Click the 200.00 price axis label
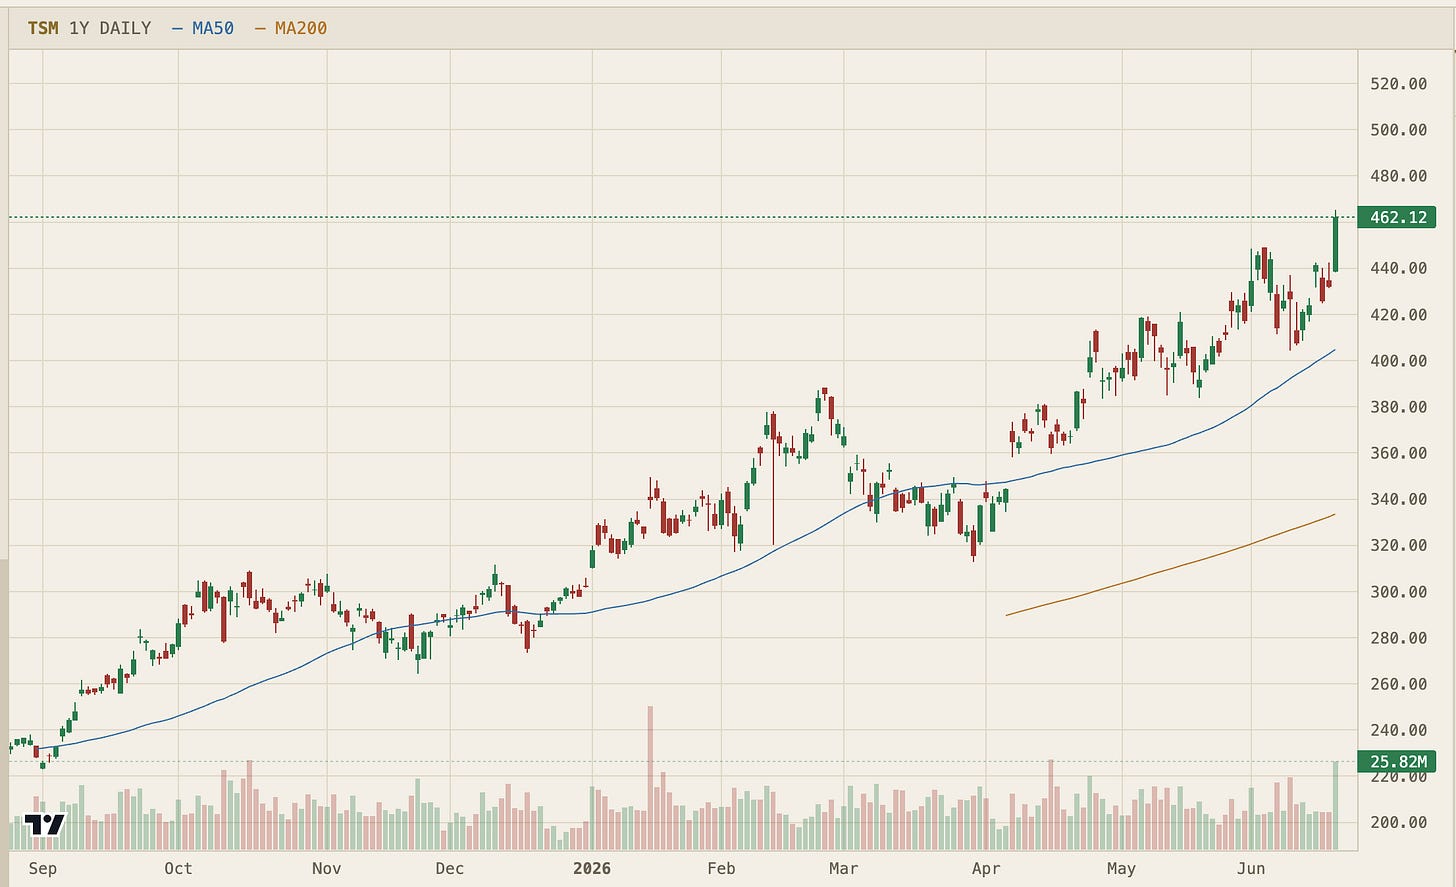The height and width of the screenshot is (887, 1456). [1398, 823]
